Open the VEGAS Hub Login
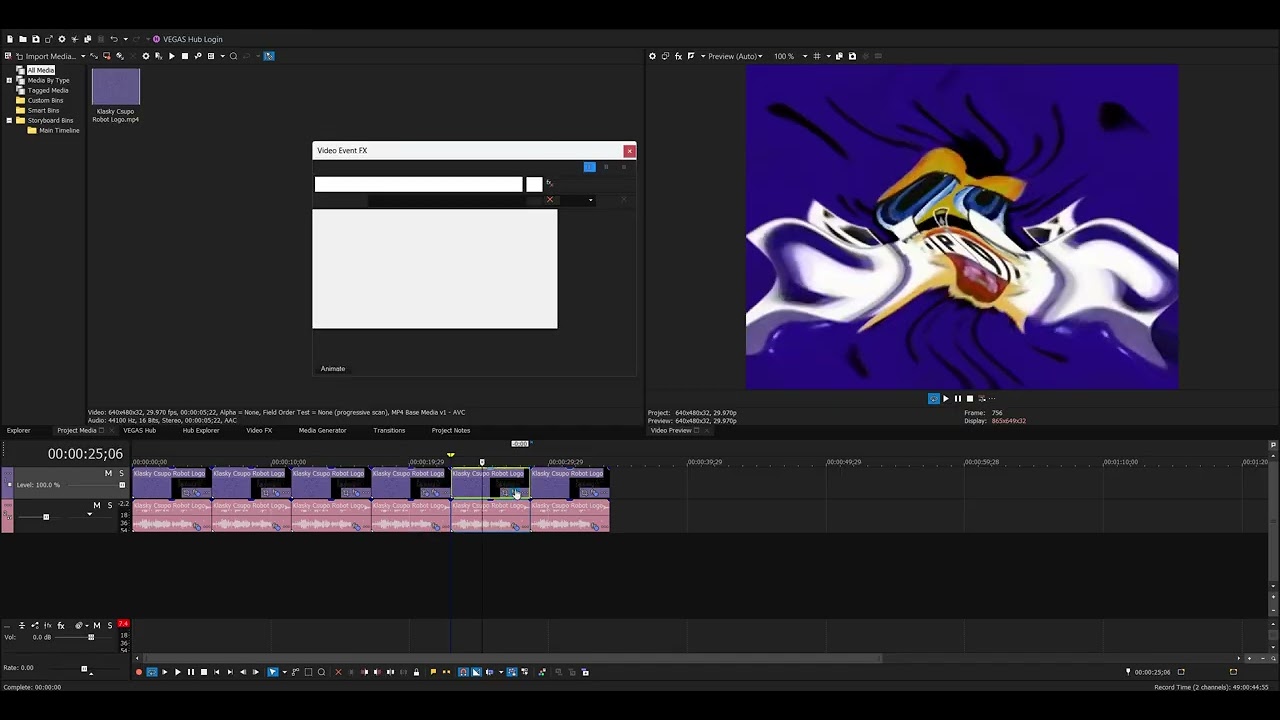 pos(187,39)
